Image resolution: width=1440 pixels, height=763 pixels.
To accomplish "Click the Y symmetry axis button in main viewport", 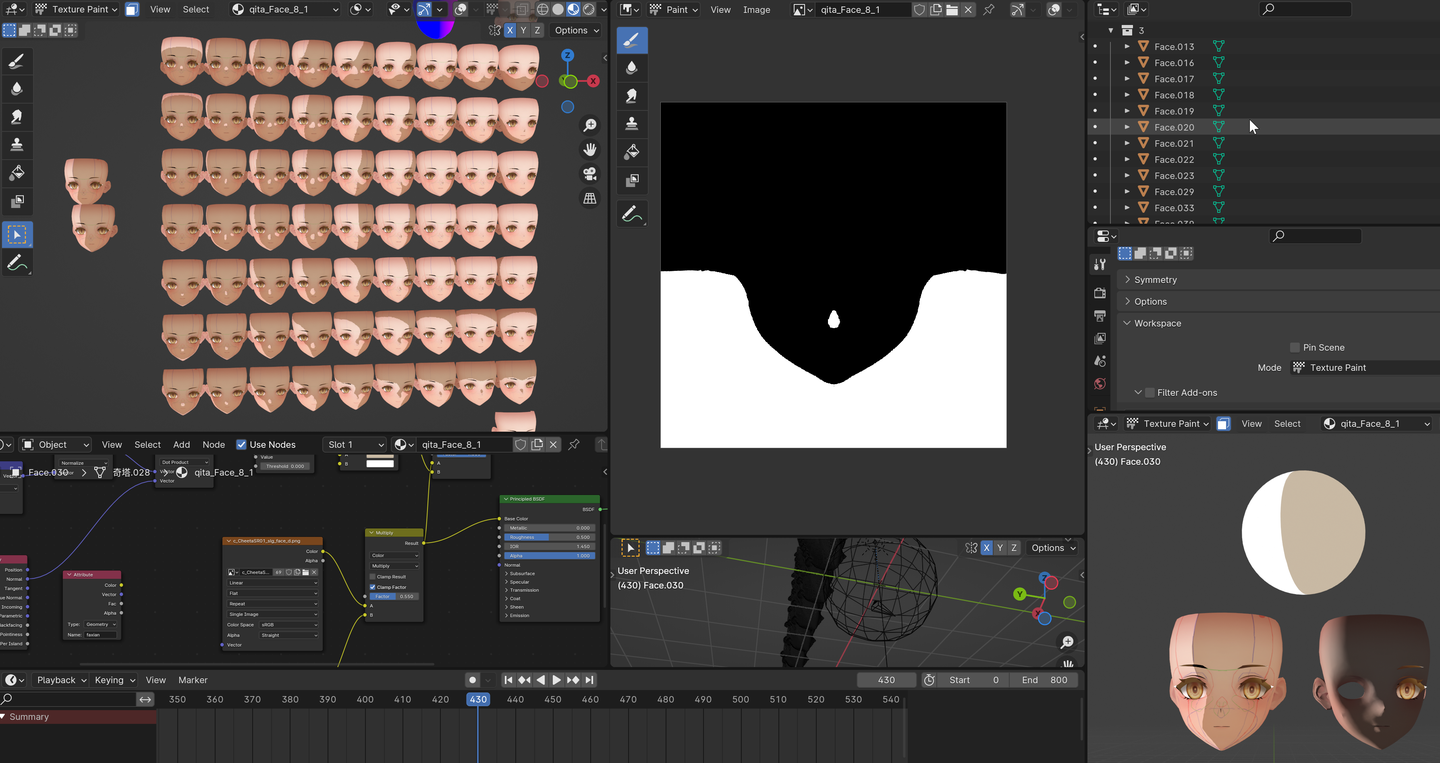I will (x=525, y=31).
